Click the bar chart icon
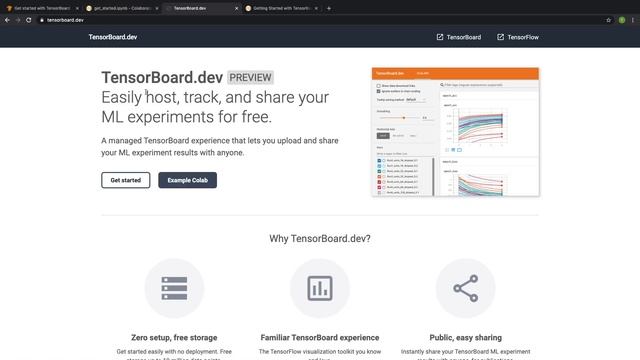This screenshot has height=360, width=640. (x=320, y=288)
